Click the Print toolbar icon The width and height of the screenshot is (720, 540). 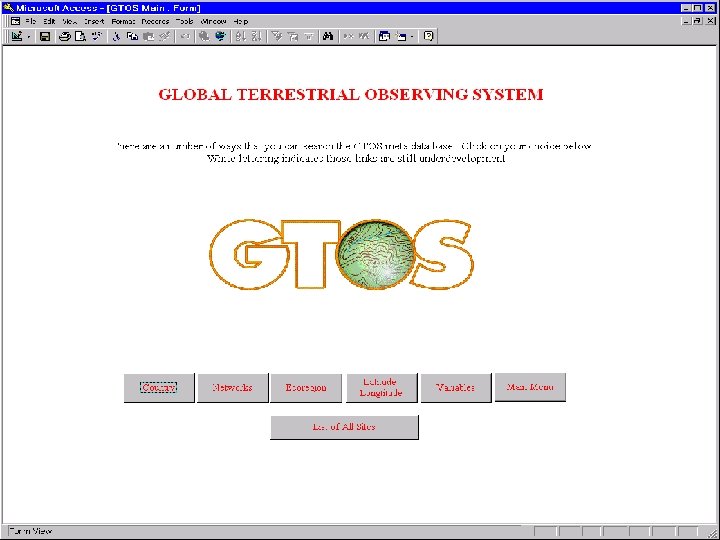pyautogui.click(x=64, y=36)
